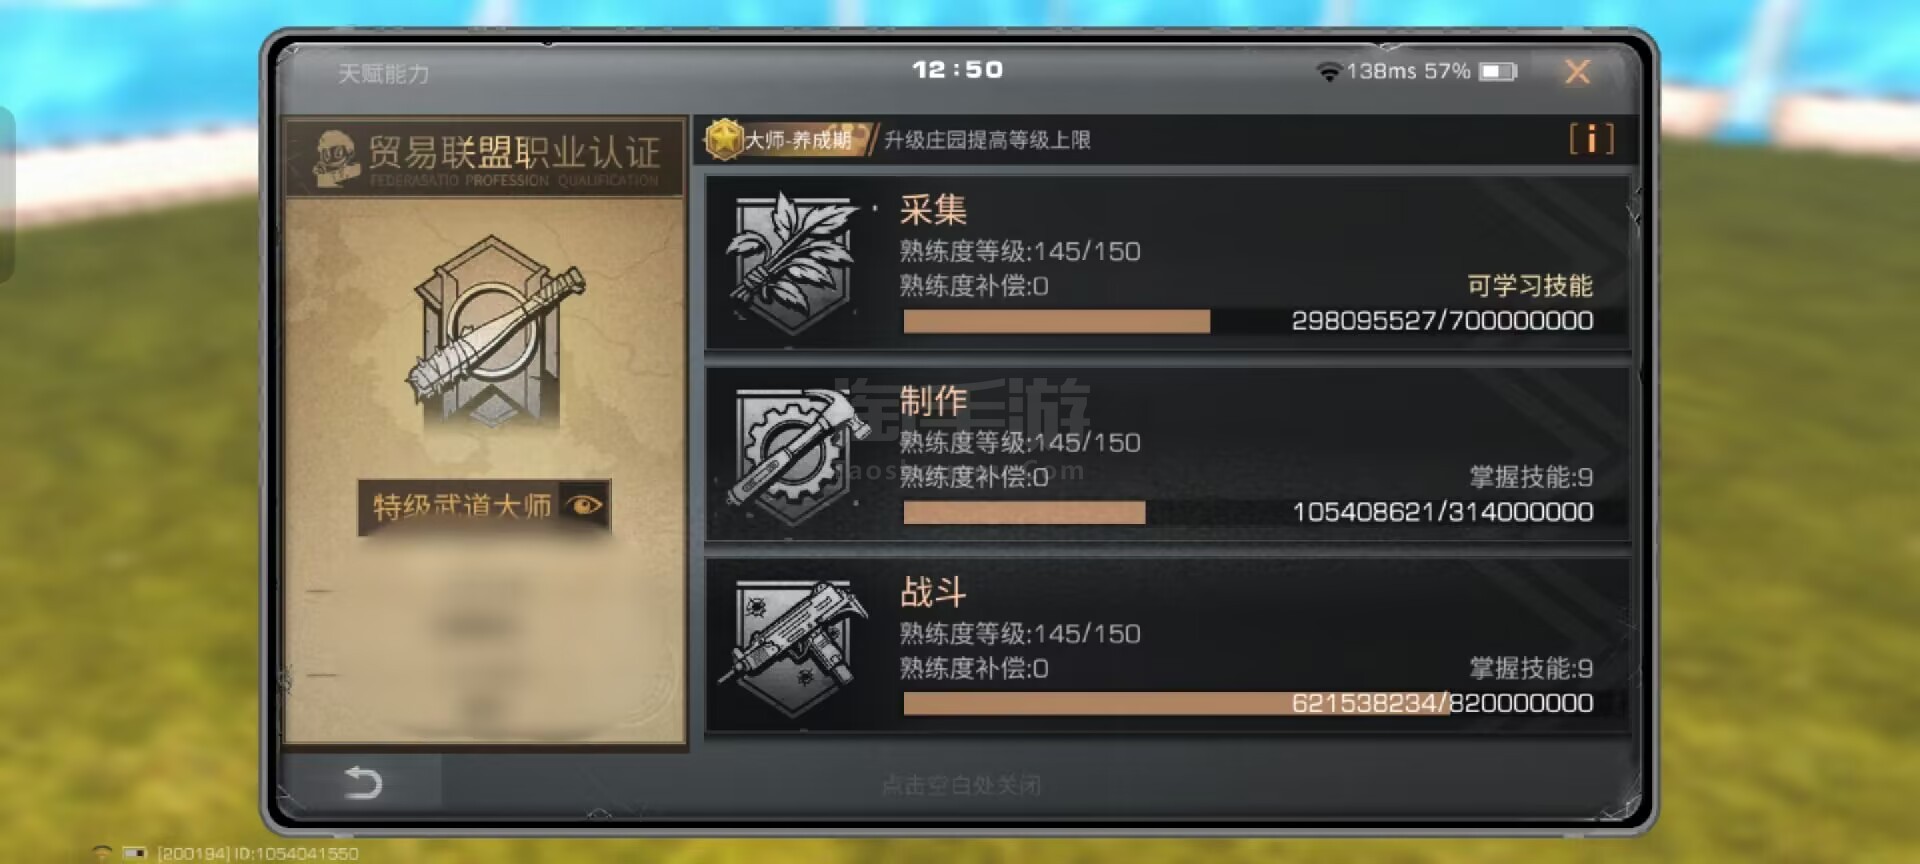This screenshot has height=864, width=1920.
Task: Click the combat proficiency progress bar
Action: click(x=1248, y=704)
